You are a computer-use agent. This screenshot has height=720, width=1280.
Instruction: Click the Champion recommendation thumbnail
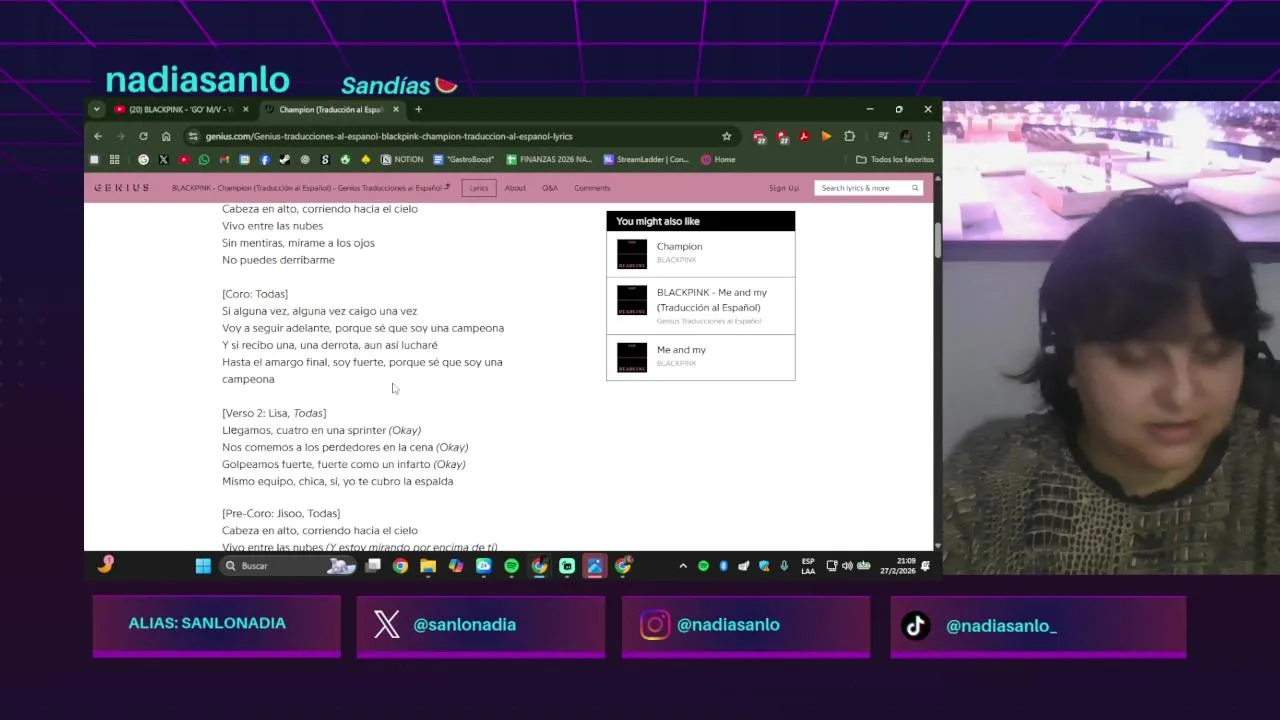(x=632, y=254)
